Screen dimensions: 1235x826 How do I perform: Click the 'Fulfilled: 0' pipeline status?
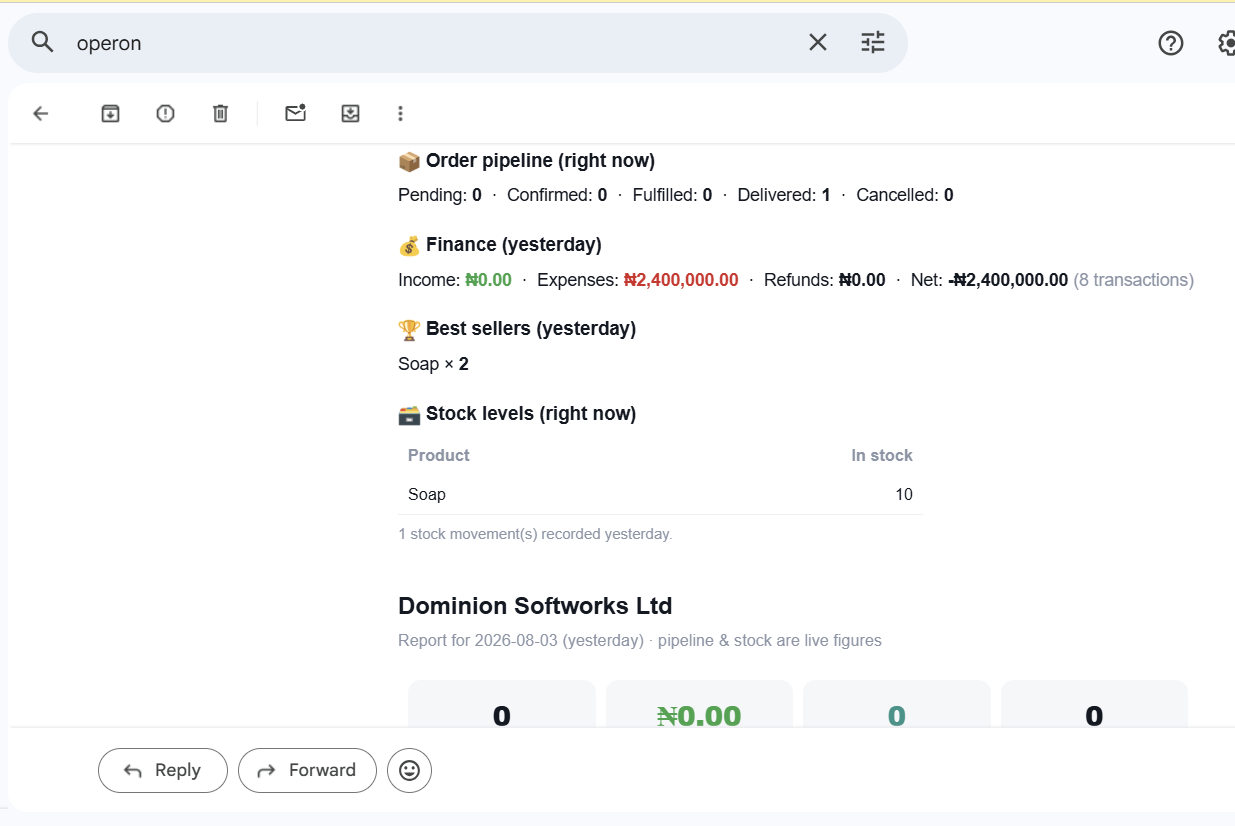[672, 196]
